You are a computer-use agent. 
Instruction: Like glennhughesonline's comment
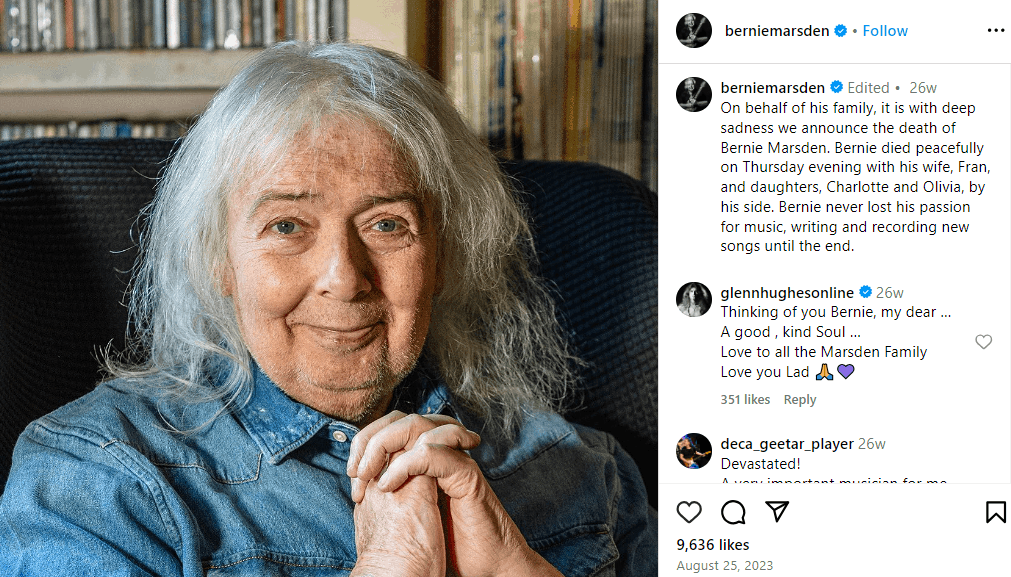(x=983, y=342)
